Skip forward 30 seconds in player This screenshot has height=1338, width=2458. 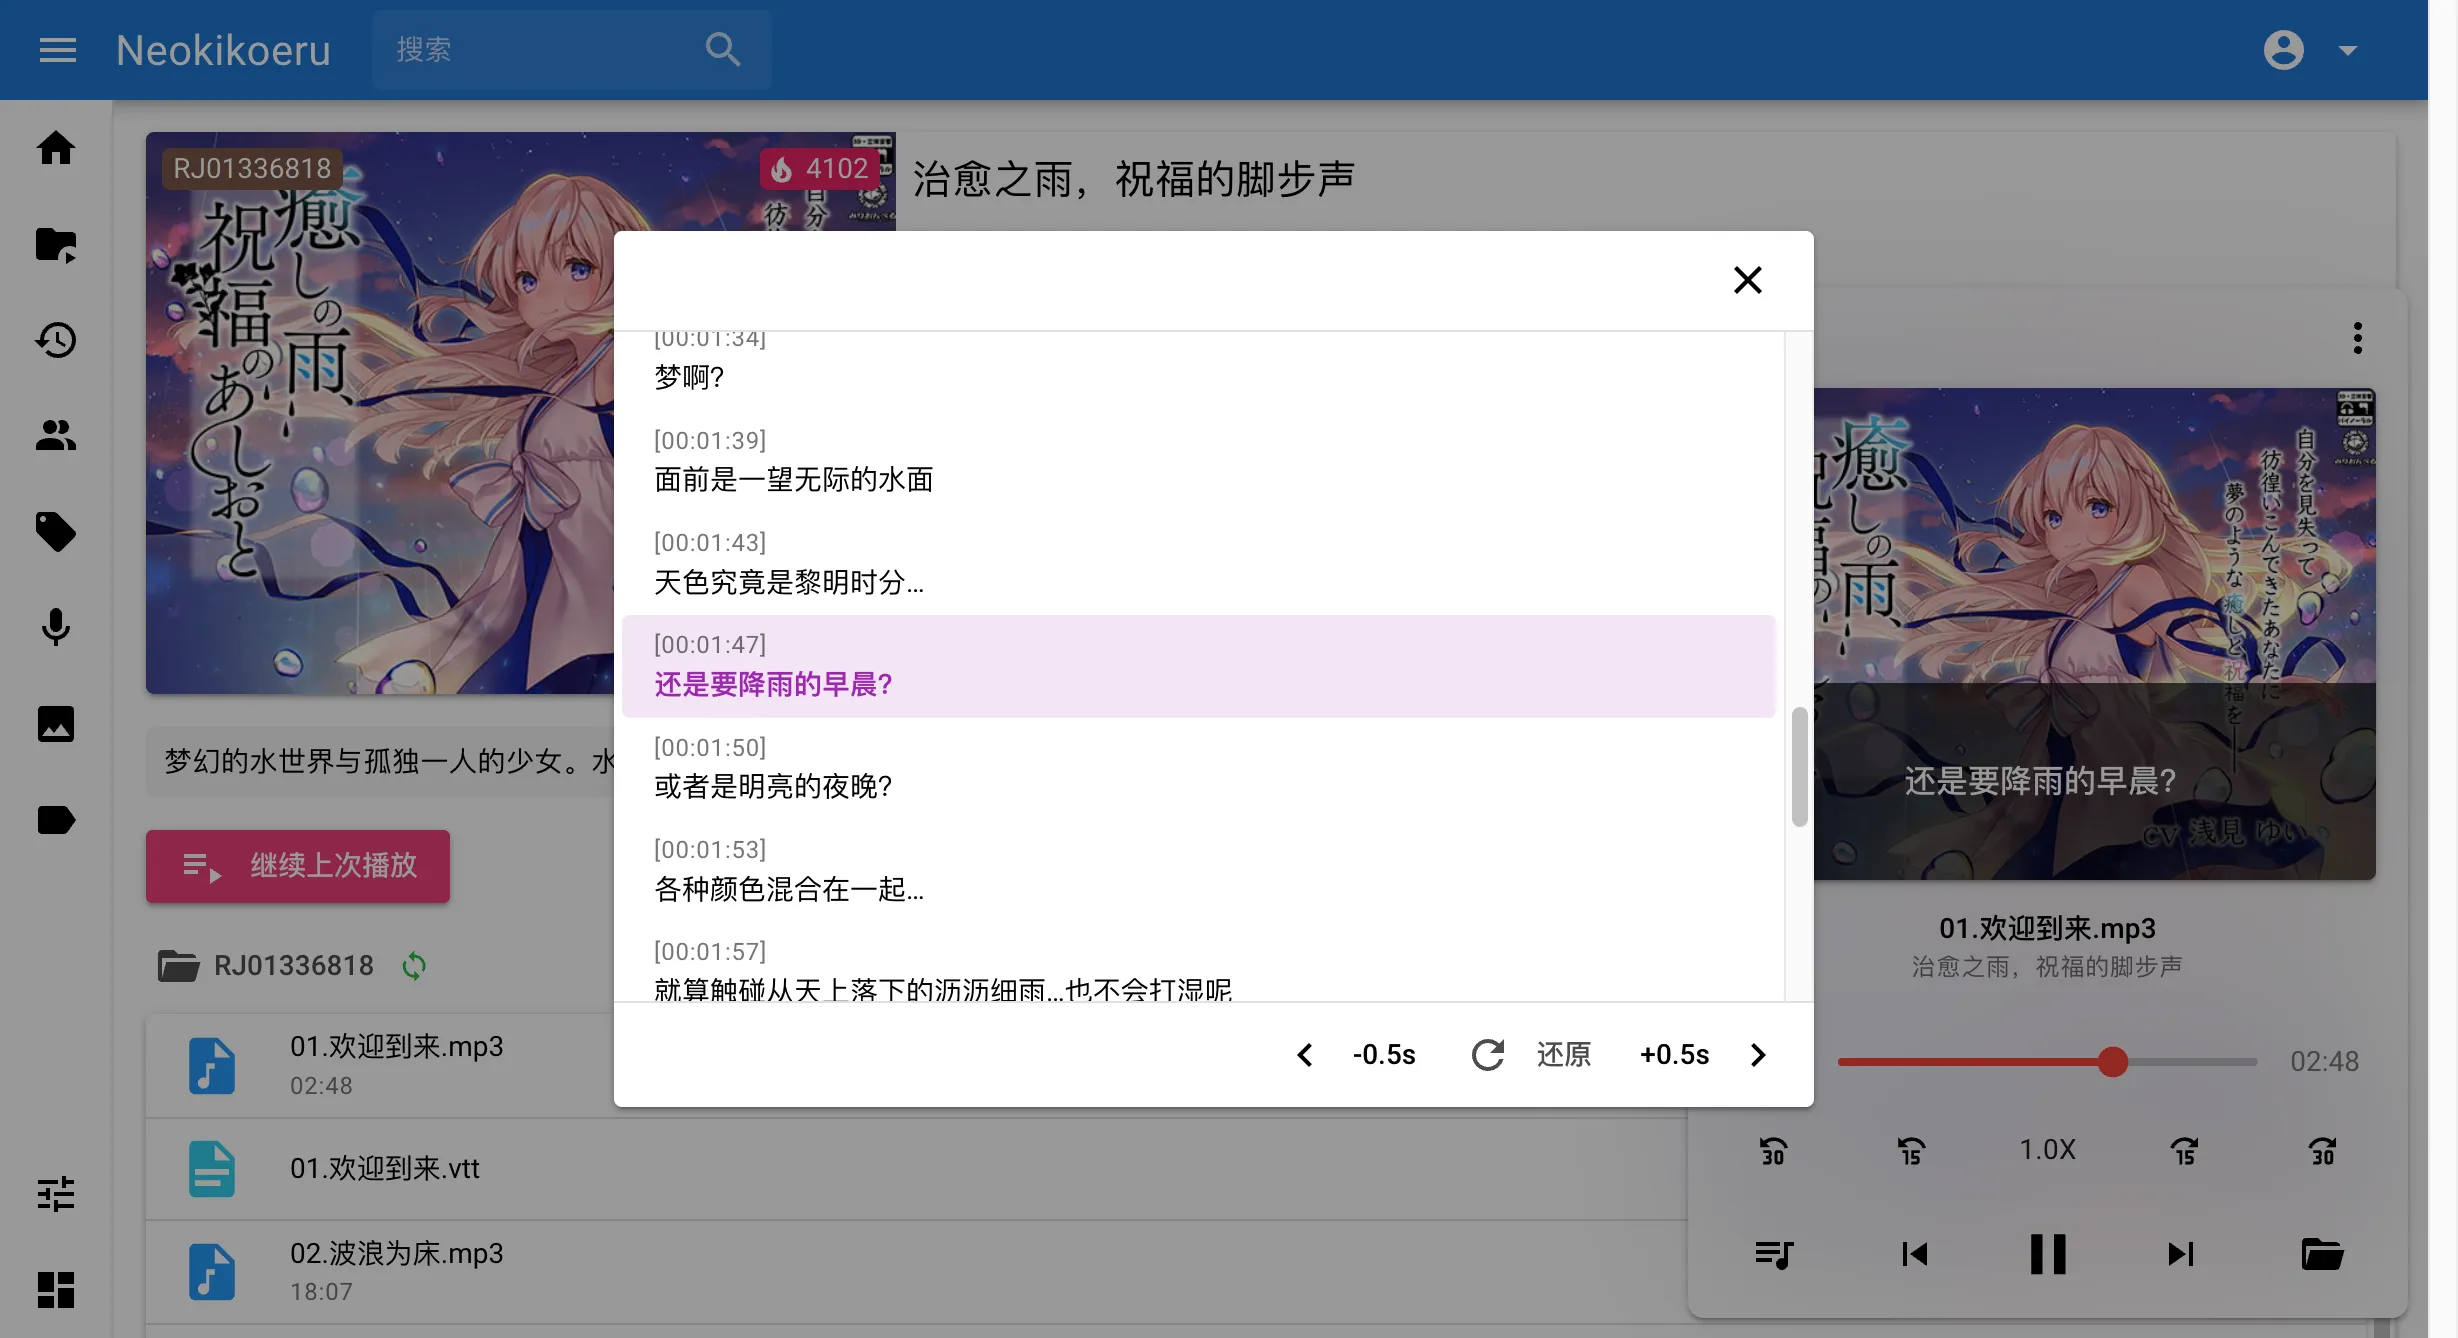2322,1151
